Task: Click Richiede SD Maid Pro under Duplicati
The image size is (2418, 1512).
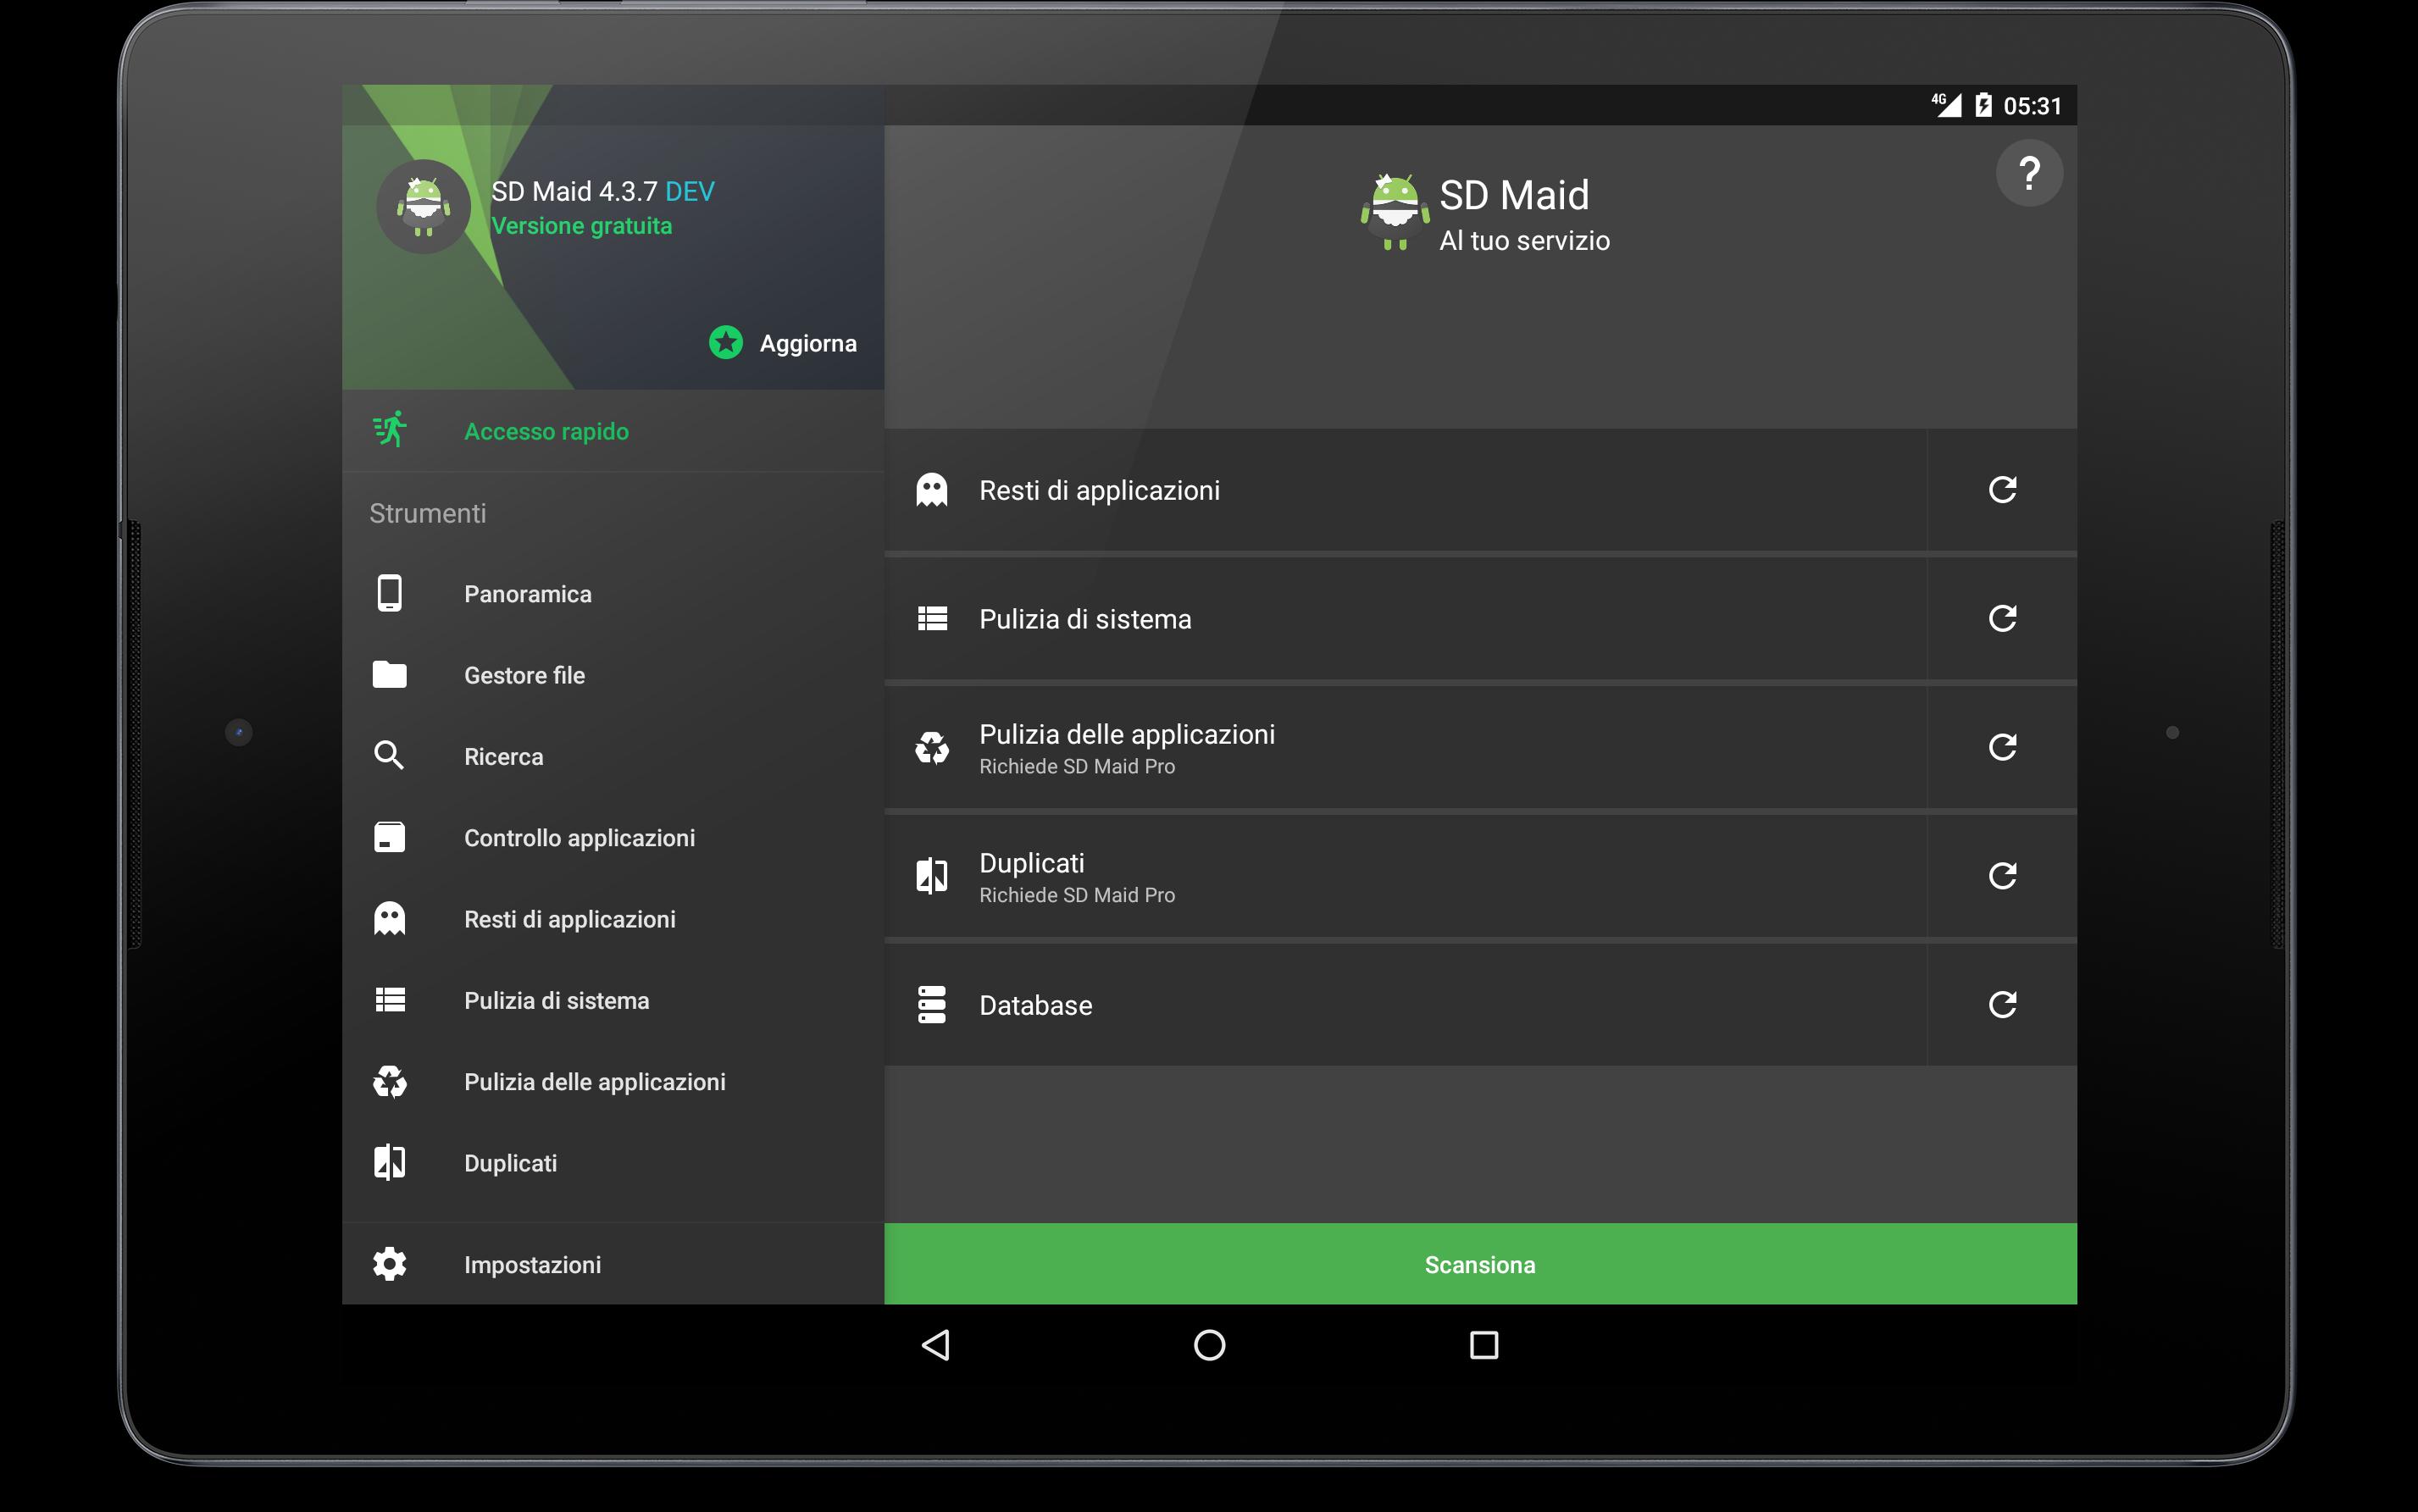Action: point(1077,895)
